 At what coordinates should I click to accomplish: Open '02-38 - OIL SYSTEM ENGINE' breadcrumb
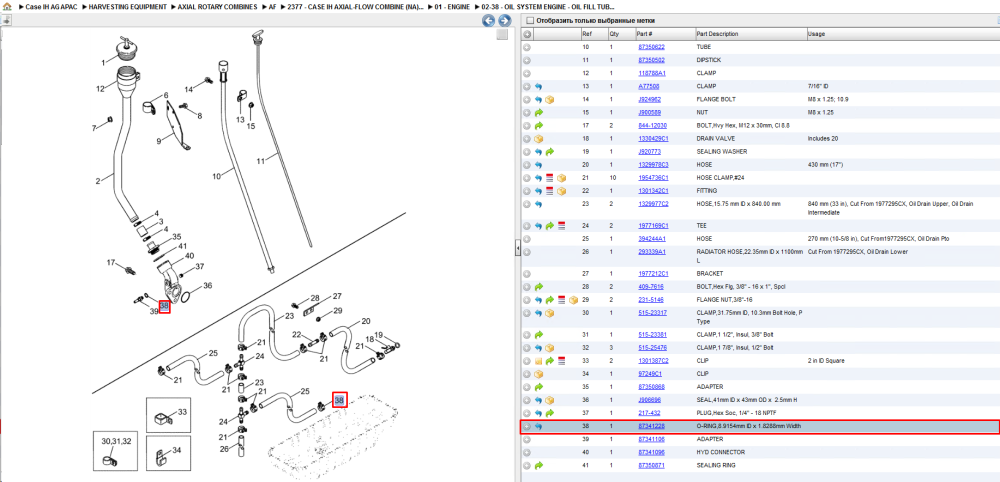pos(548,7)
